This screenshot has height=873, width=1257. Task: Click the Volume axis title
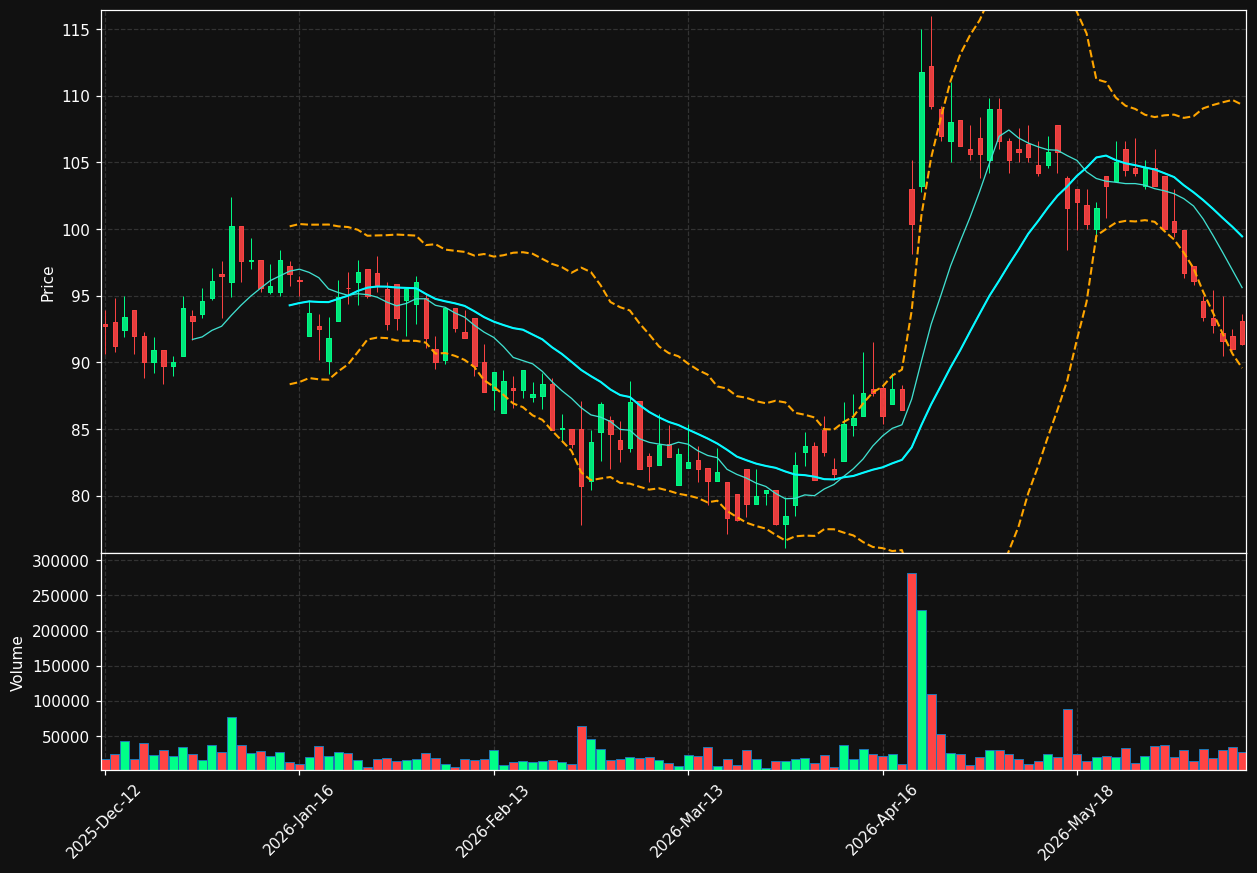(x=18, y=663)
